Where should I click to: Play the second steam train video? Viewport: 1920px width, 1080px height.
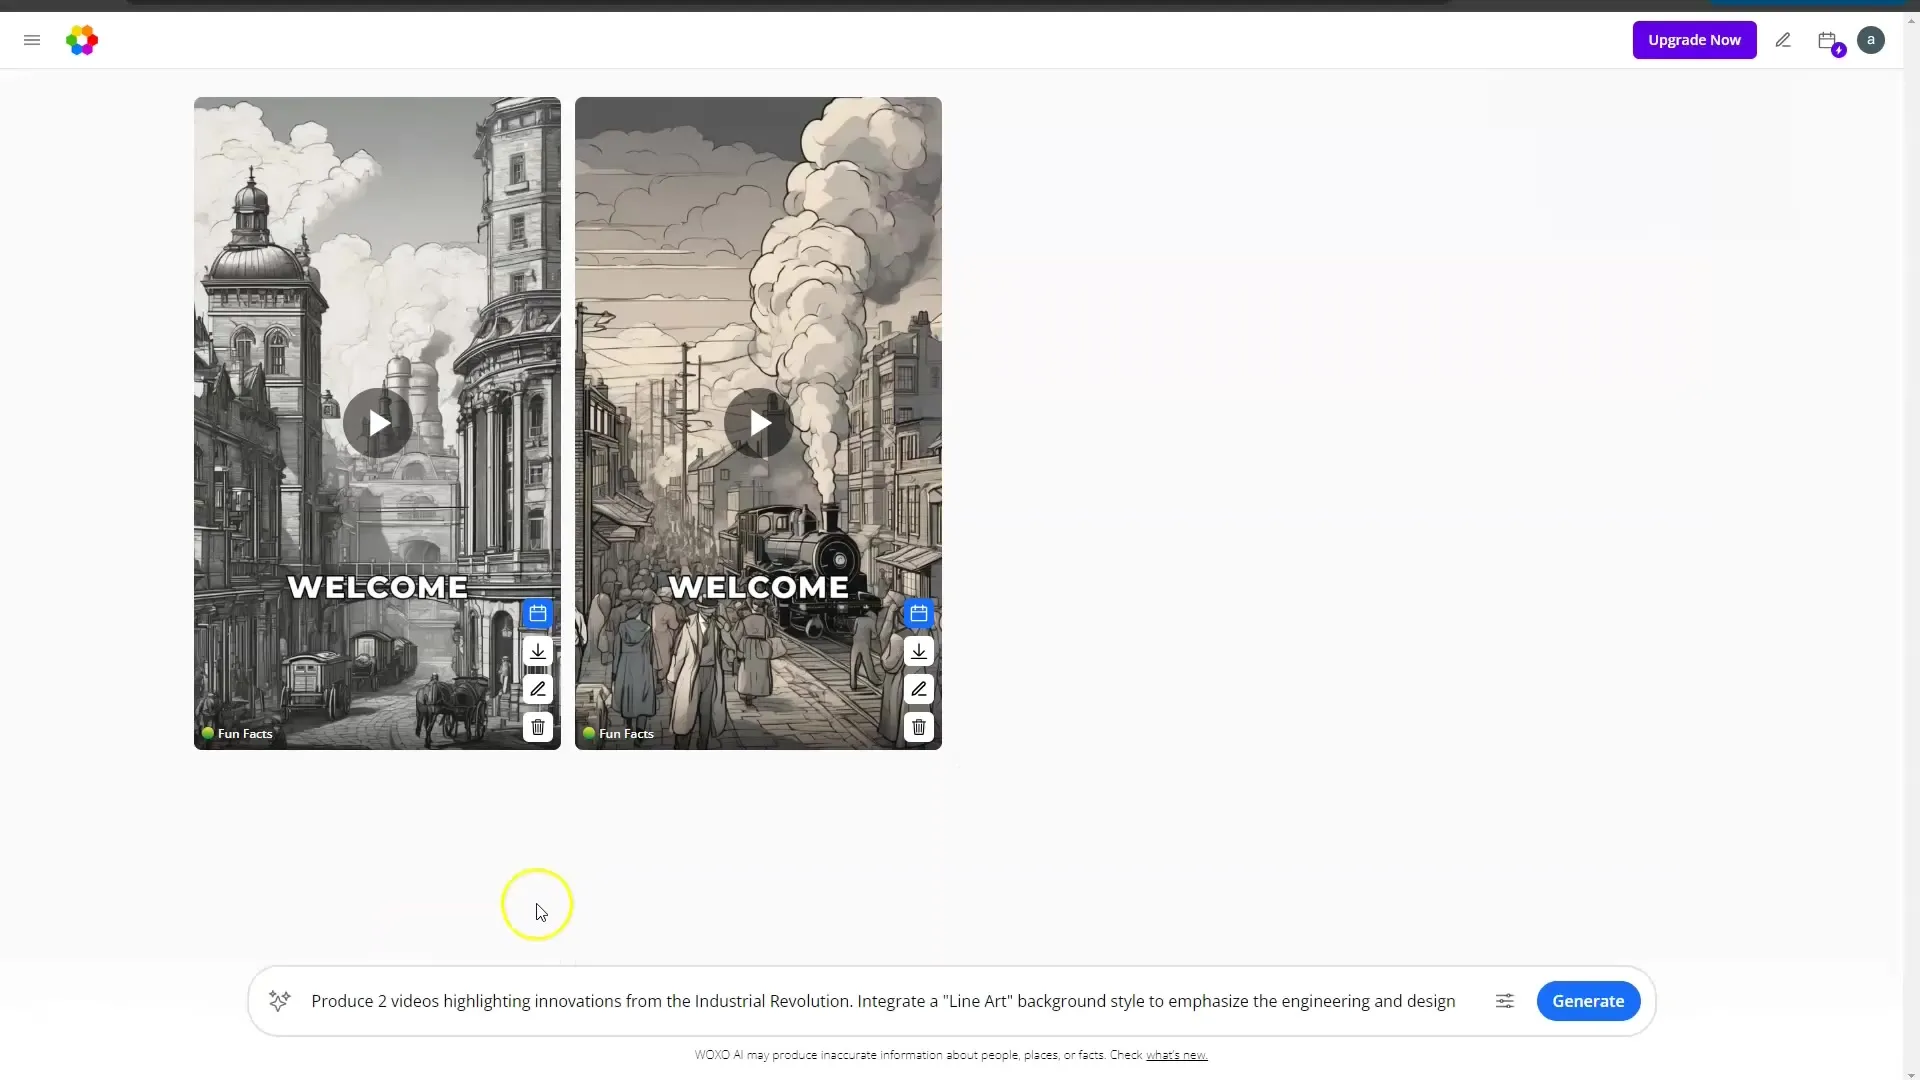click(758, 422)
